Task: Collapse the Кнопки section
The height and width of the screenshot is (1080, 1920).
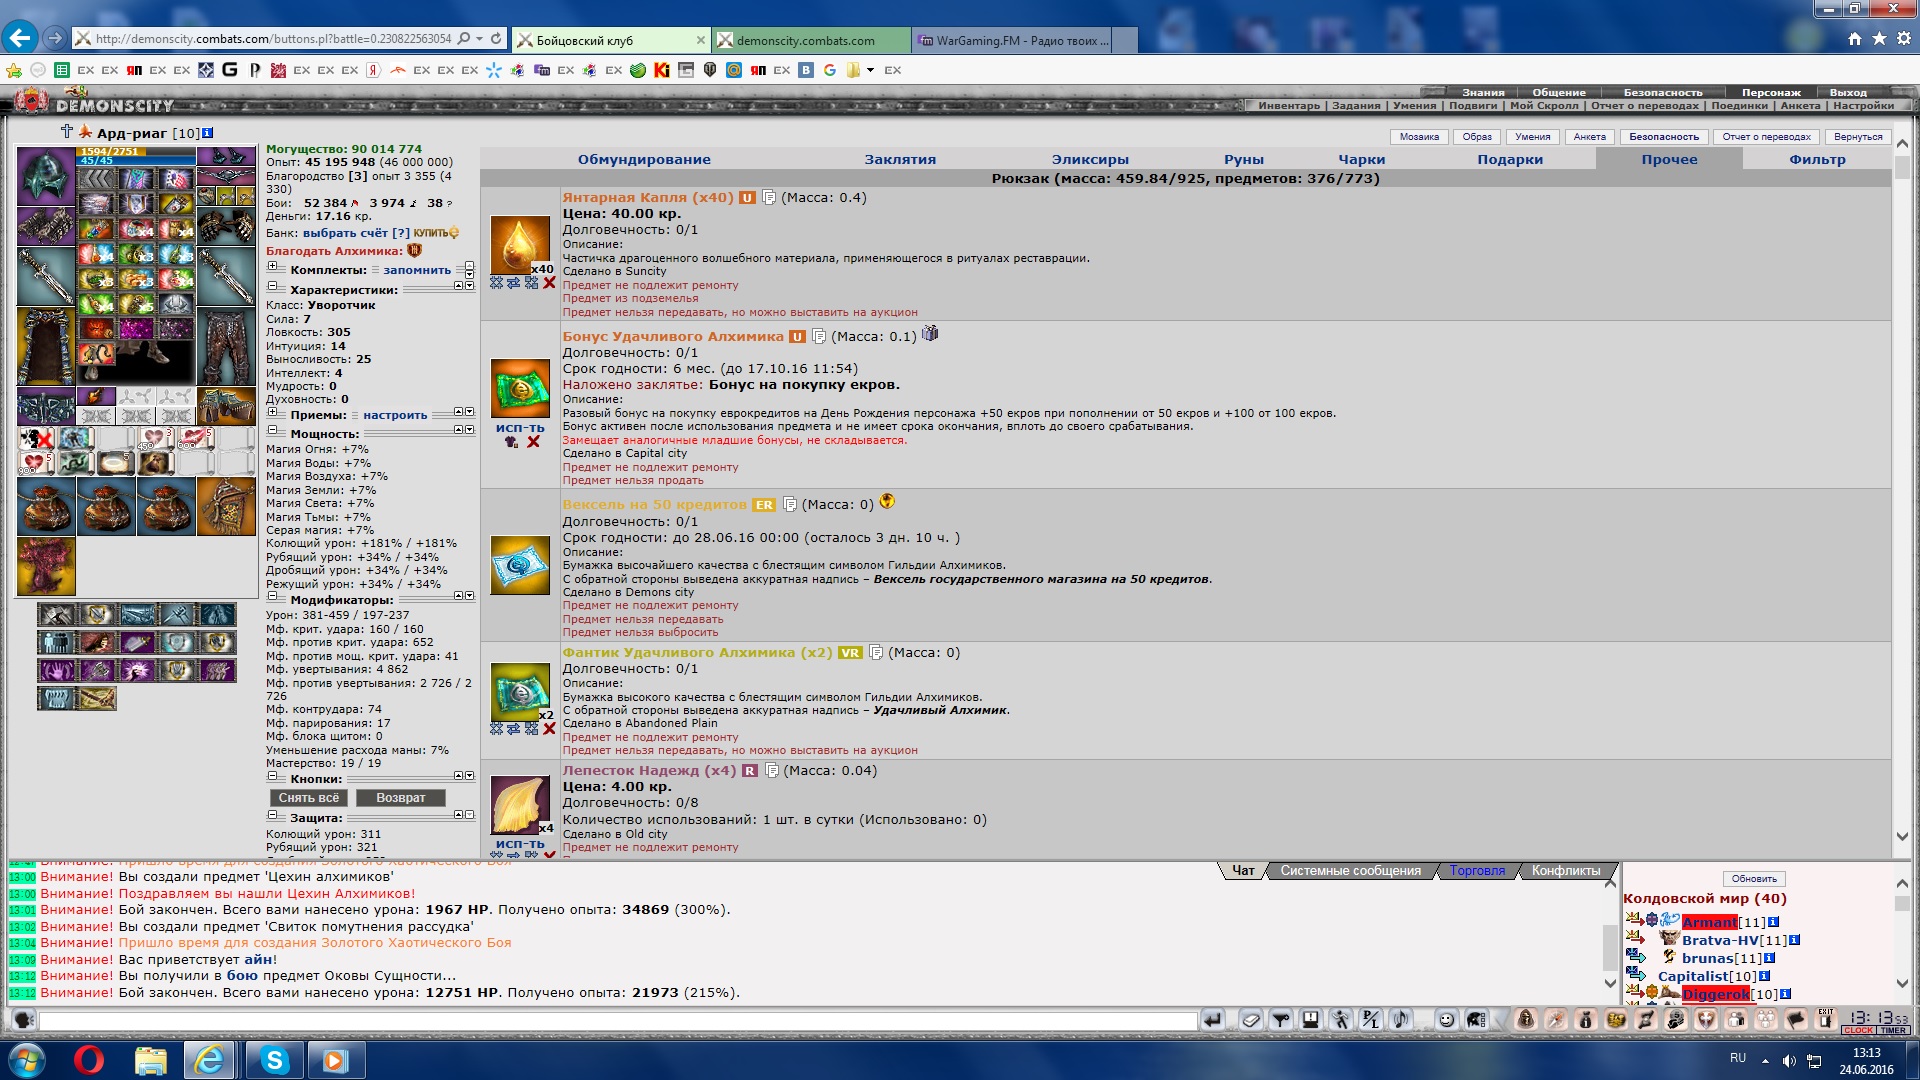Action: [x=272, y=776]
